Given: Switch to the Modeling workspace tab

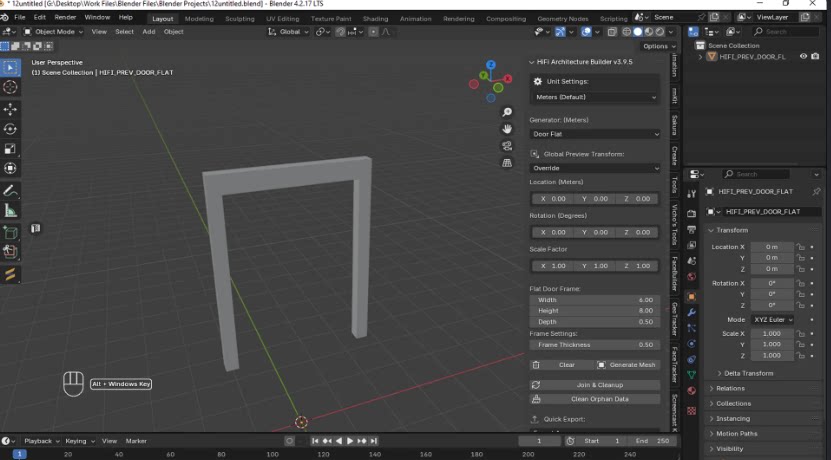Looking at the screenshot, I should pyautogui.click(x=199, y=19).
